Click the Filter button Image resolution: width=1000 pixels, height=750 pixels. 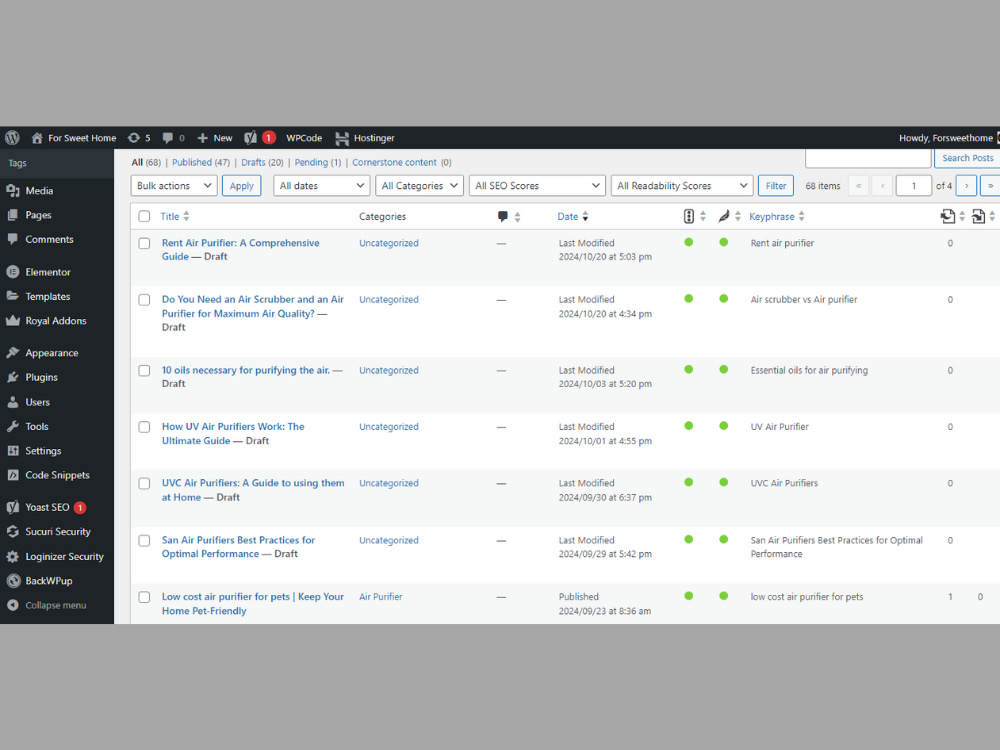776,186
